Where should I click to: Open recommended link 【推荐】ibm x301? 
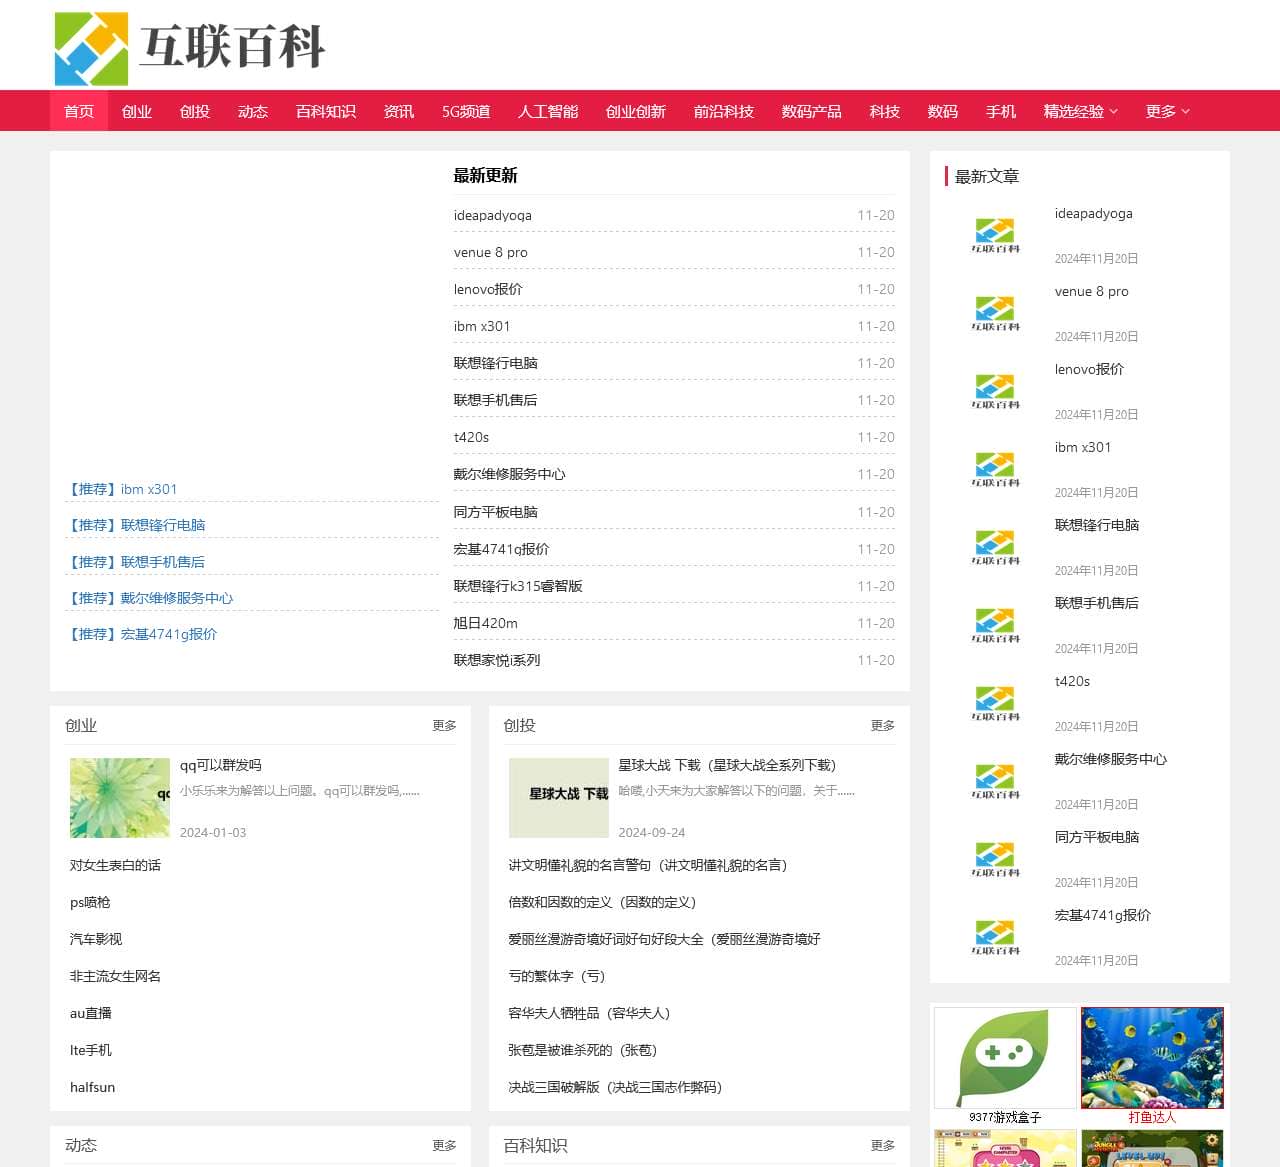121,489
